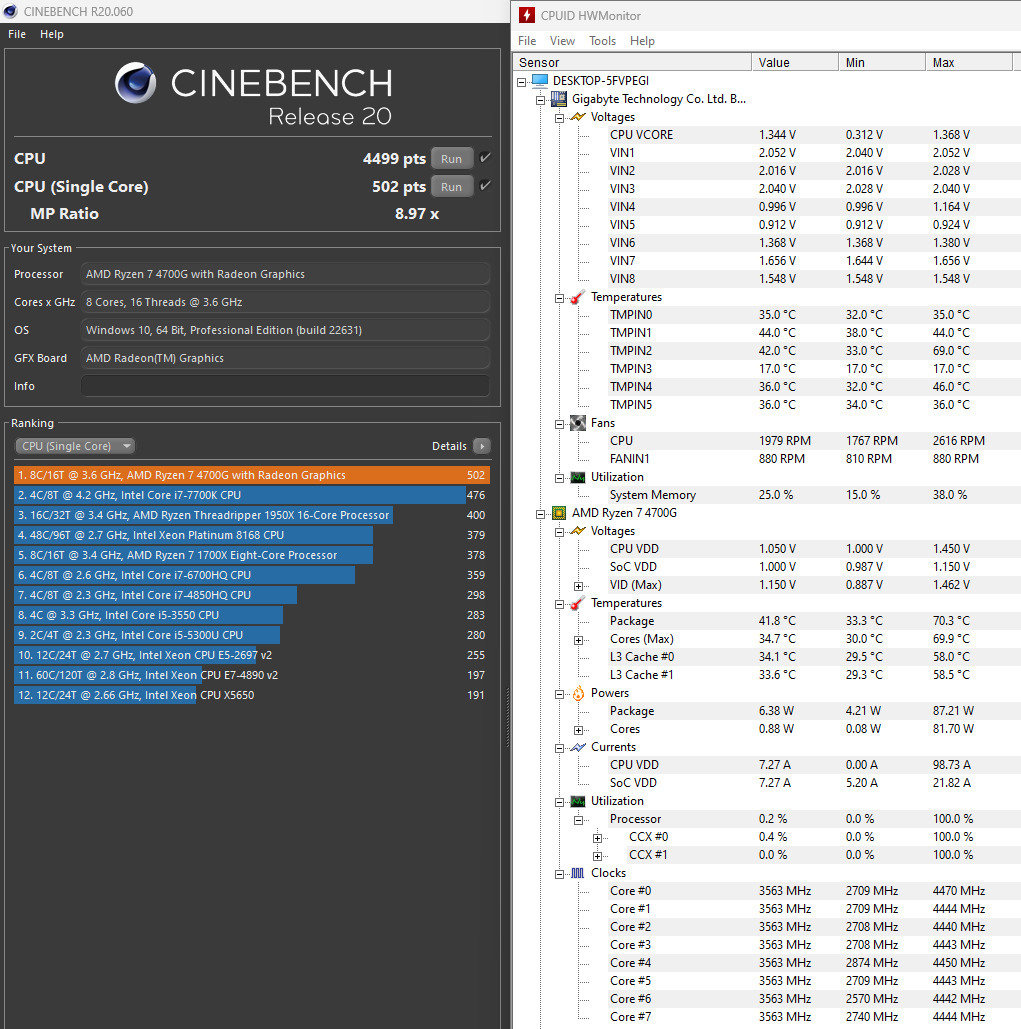This screenshot has height=1029, width=1021.
Task: Select the Intel Core i7-7700K ranking bar
Action: tap(252, 495)
